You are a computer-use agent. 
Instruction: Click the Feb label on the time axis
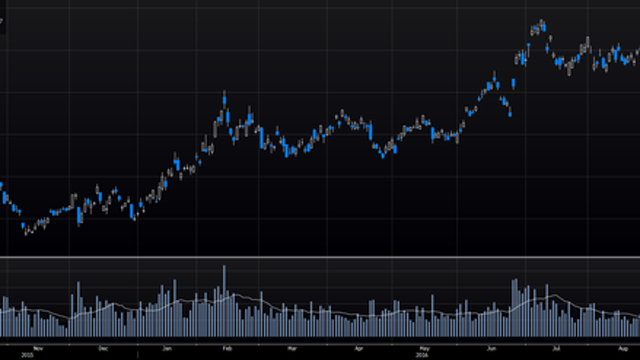(227, 349)
